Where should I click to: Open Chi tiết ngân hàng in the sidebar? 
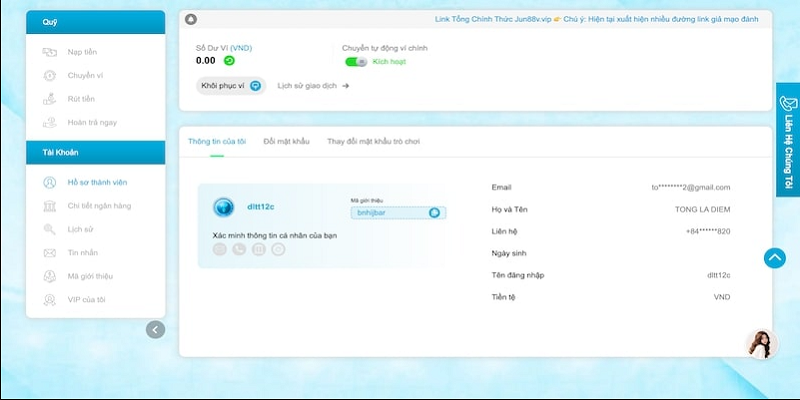click(100, 206)
